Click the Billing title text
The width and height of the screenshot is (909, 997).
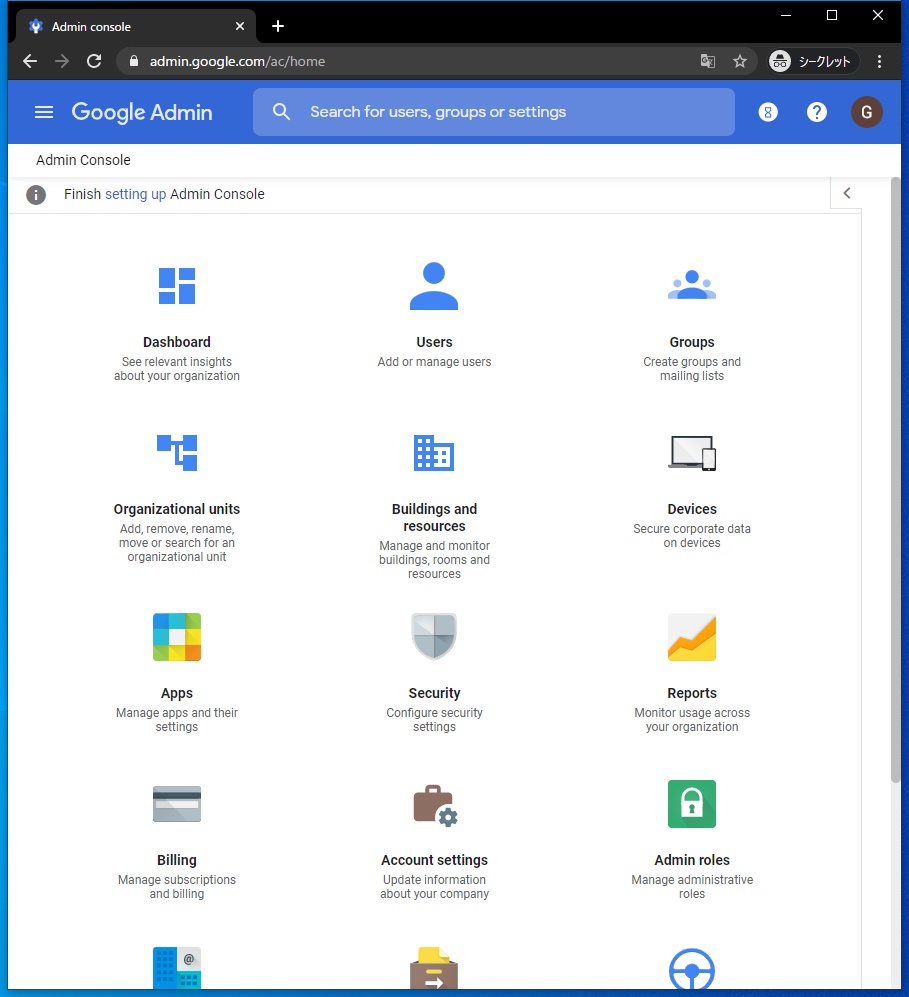click(177, 860)
